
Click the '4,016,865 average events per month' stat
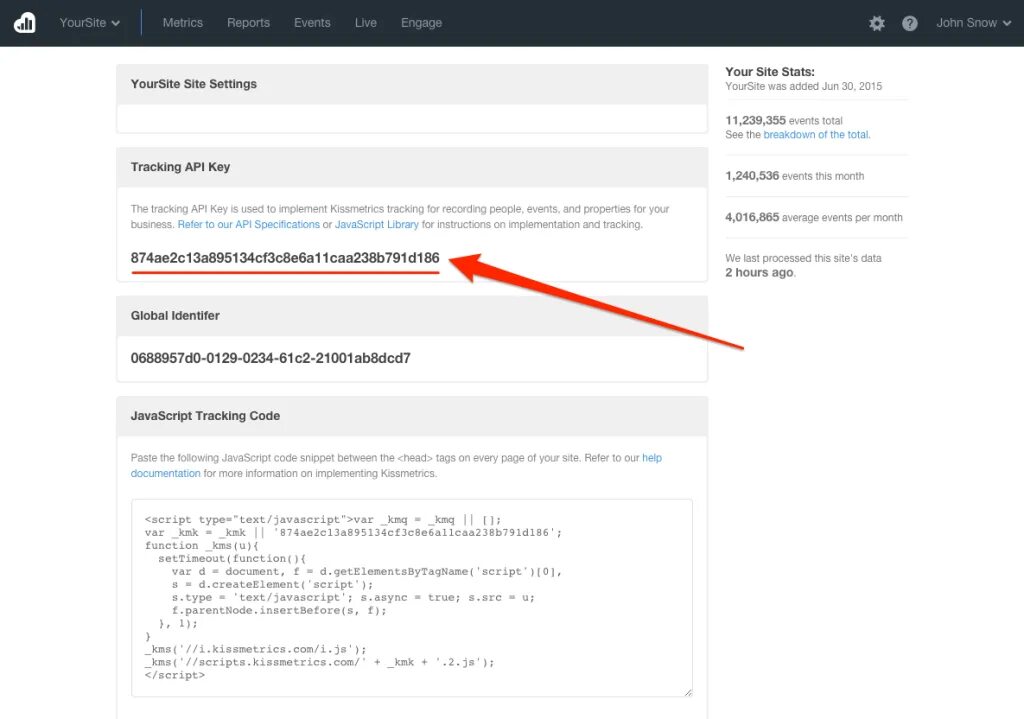pos(814,217)
